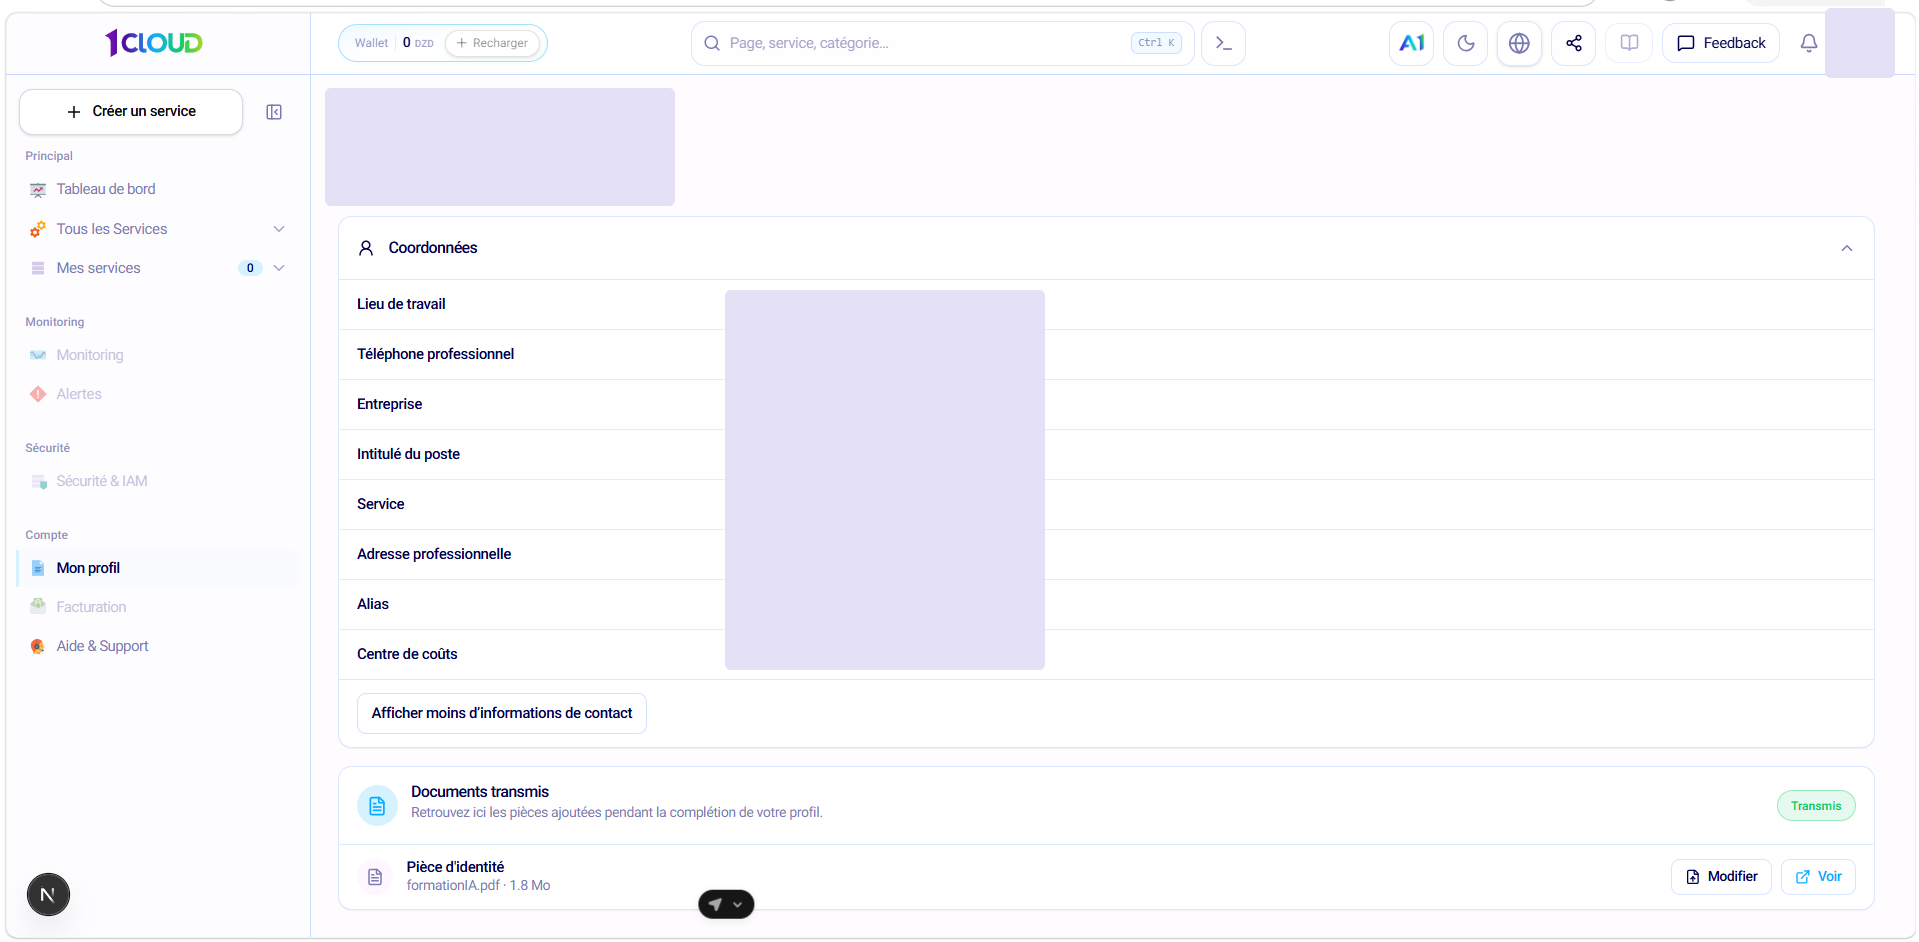1919x942 pixels.
Task: Toggle dark mode moon icon
Action: pyautogui.click(x=1465, y=43)
